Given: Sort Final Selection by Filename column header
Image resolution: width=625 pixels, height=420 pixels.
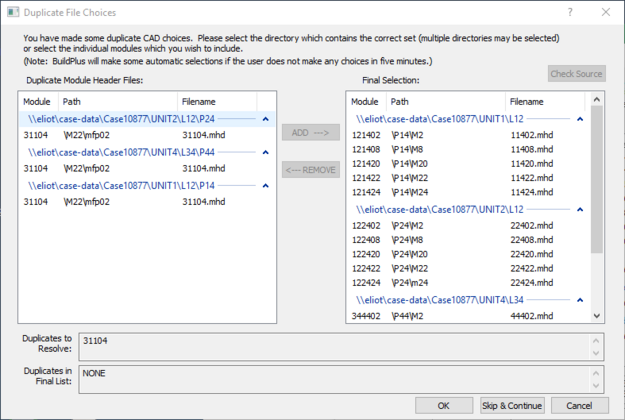Looking at the screenshot, I should click(527, 101).
